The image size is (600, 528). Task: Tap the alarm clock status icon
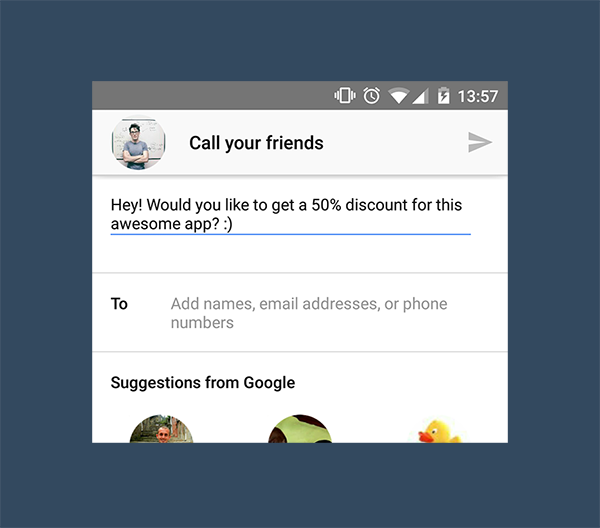(371, 96)
